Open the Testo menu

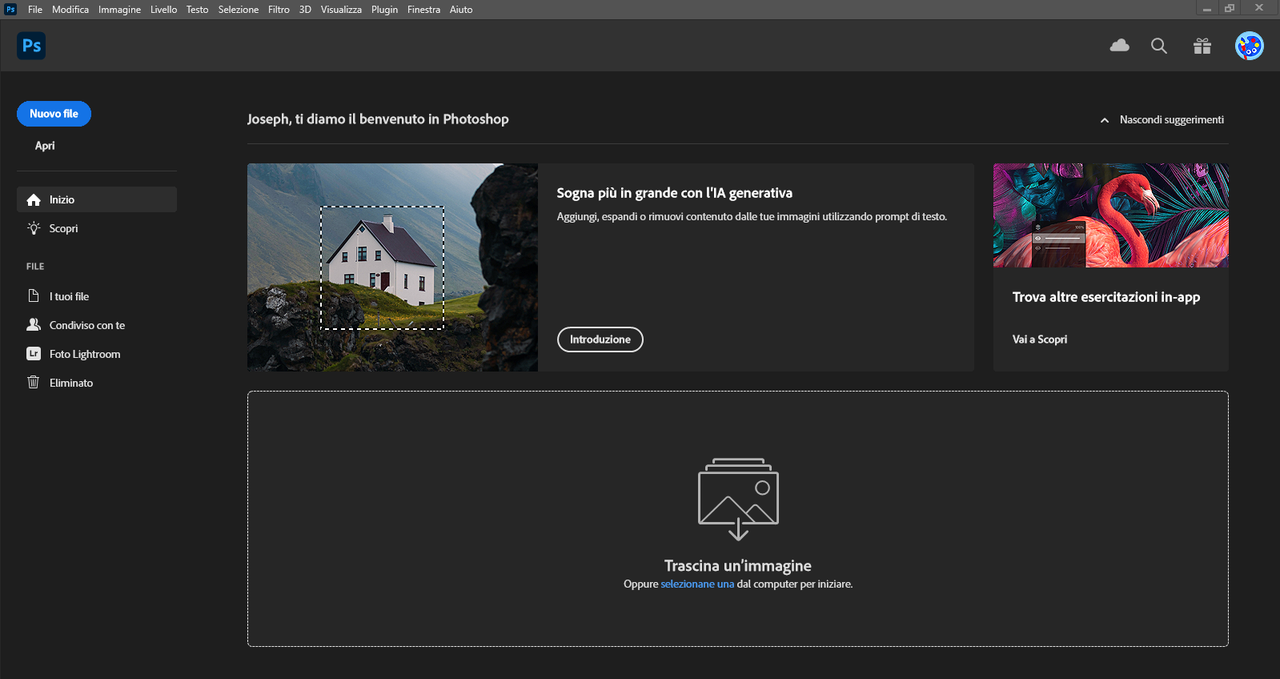[x=197, y=9]
